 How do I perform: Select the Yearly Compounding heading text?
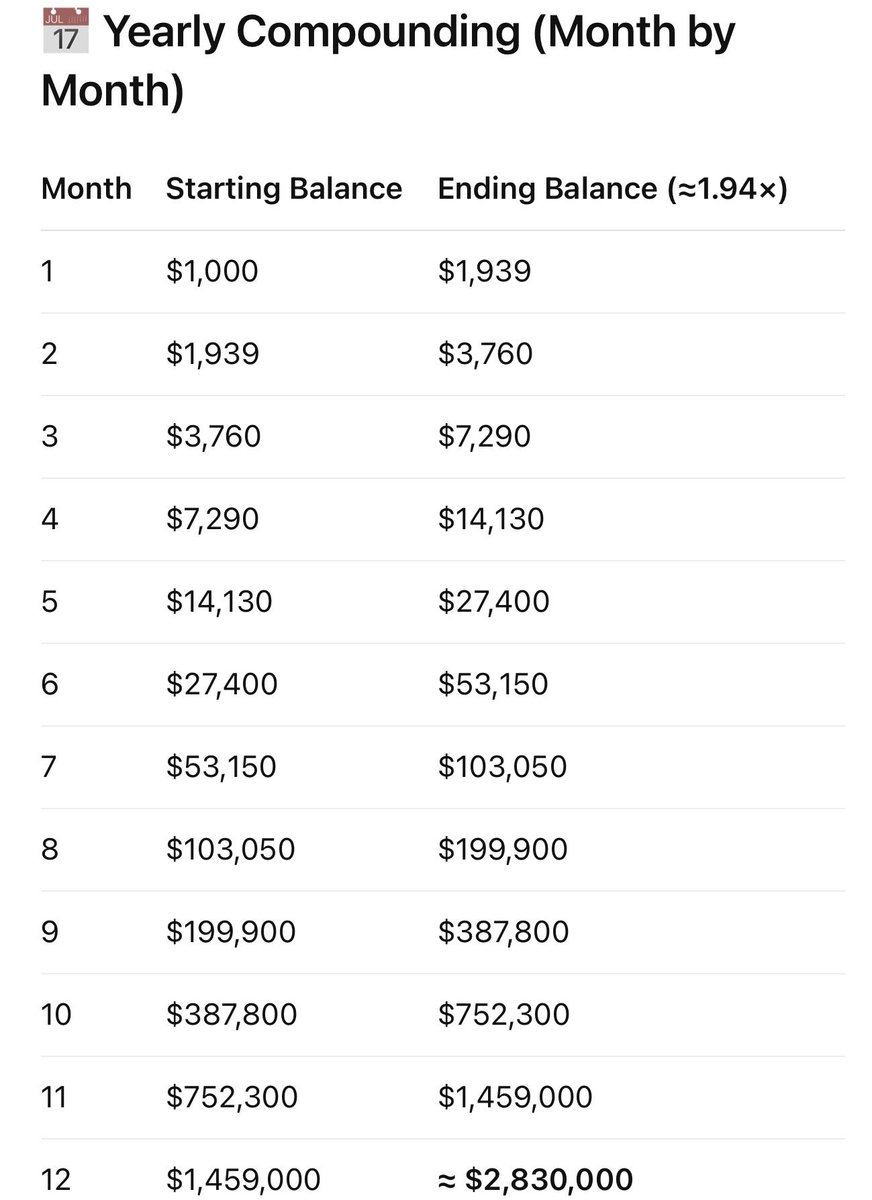(388, 61)
